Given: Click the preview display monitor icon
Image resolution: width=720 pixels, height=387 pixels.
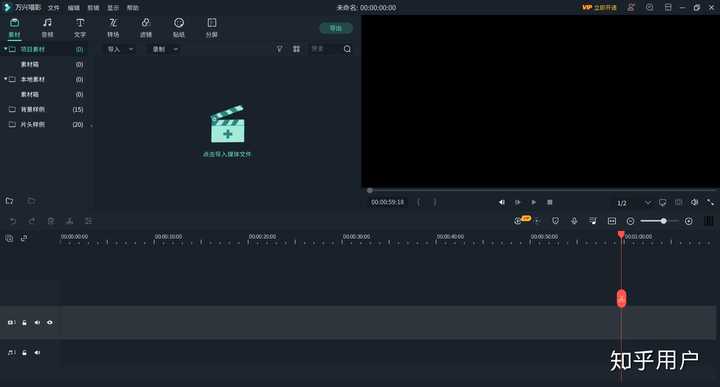Looking at the screenshot, I should click(x=663, y=202).
